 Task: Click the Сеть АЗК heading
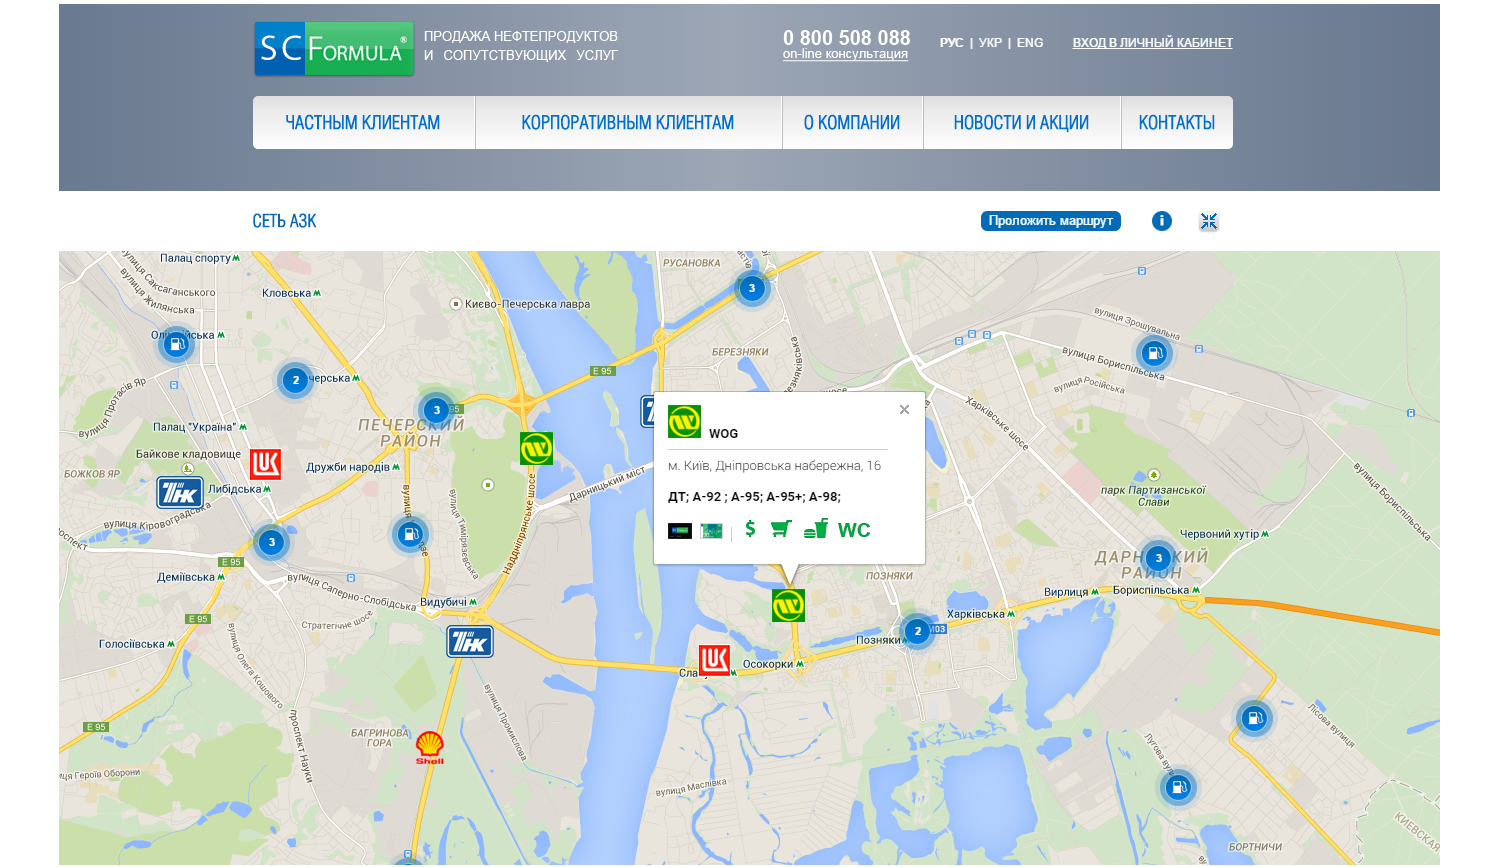tap(284, 221)
